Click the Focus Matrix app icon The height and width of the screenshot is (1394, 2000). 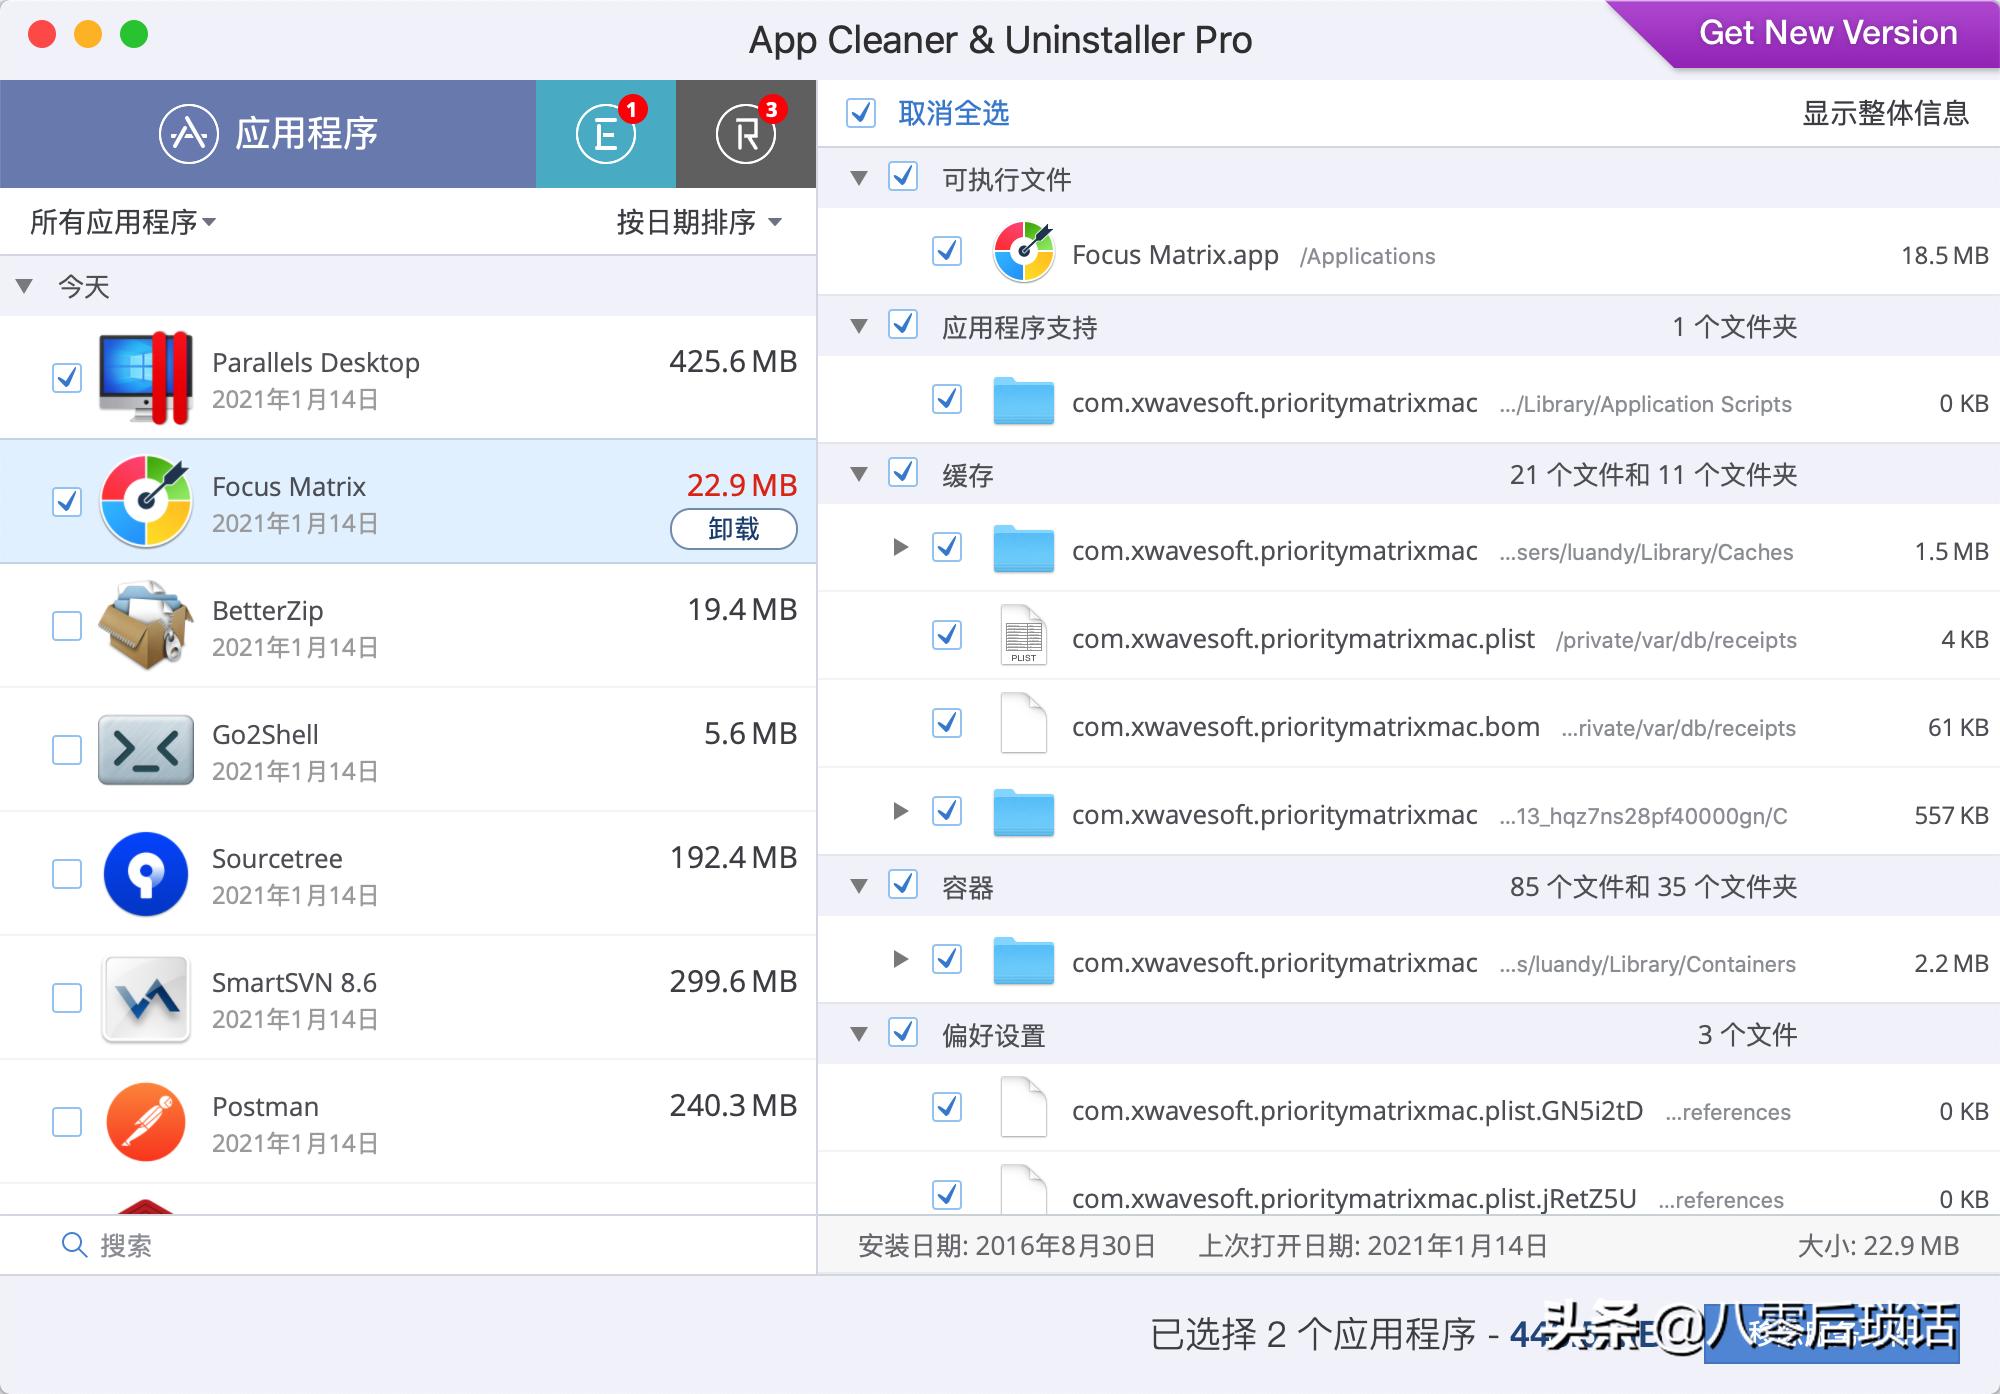click(146, 501)
